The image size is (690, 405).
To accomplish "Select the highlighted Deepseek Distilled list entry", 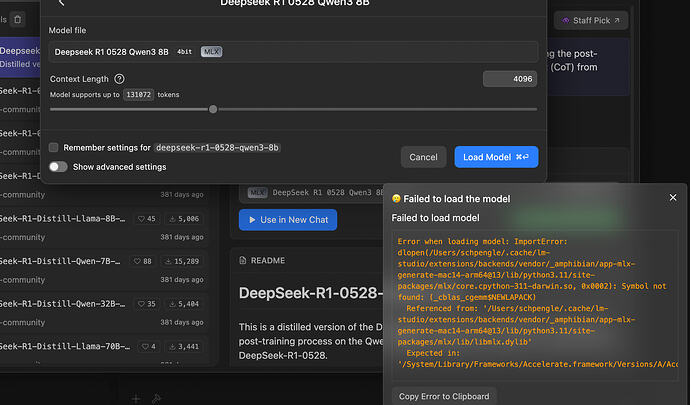I will pyautogui.click(x=20, y=57).
